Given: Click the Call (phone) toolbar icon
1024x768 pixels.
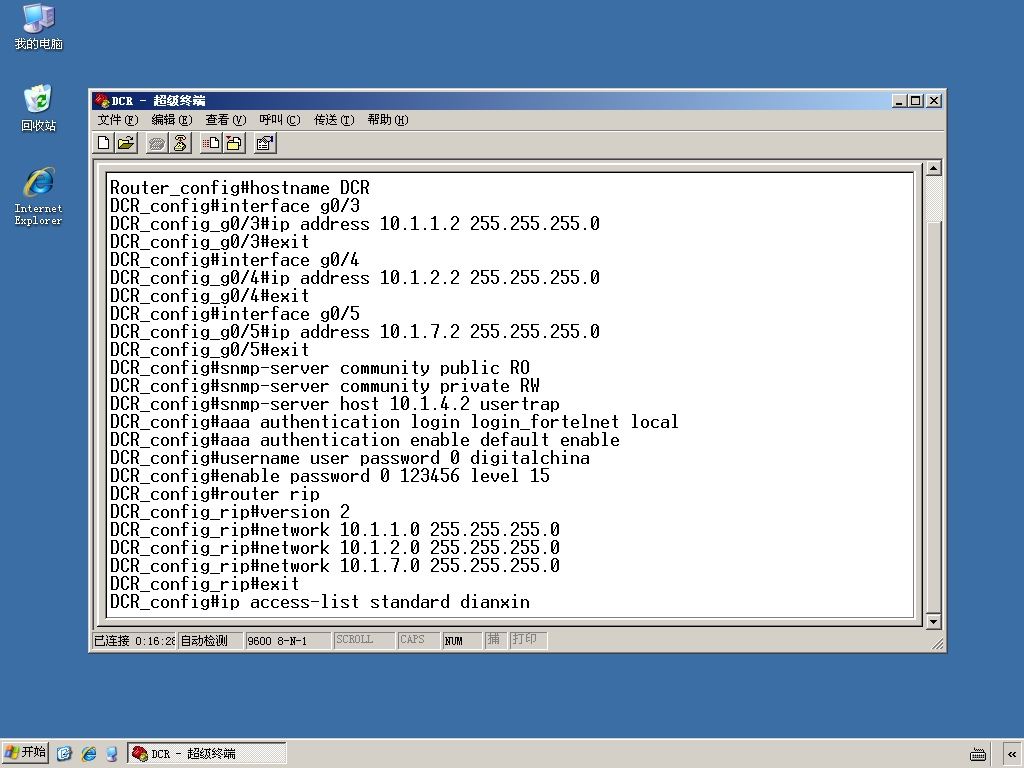Looking at the screenshot, I should point(157,143).
